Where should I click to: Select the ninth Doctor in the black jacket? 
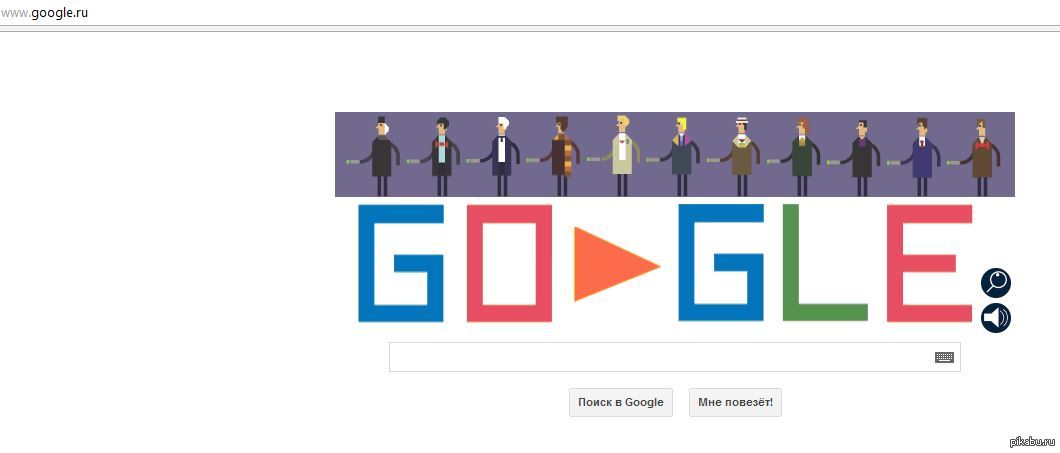coord(861,156)
